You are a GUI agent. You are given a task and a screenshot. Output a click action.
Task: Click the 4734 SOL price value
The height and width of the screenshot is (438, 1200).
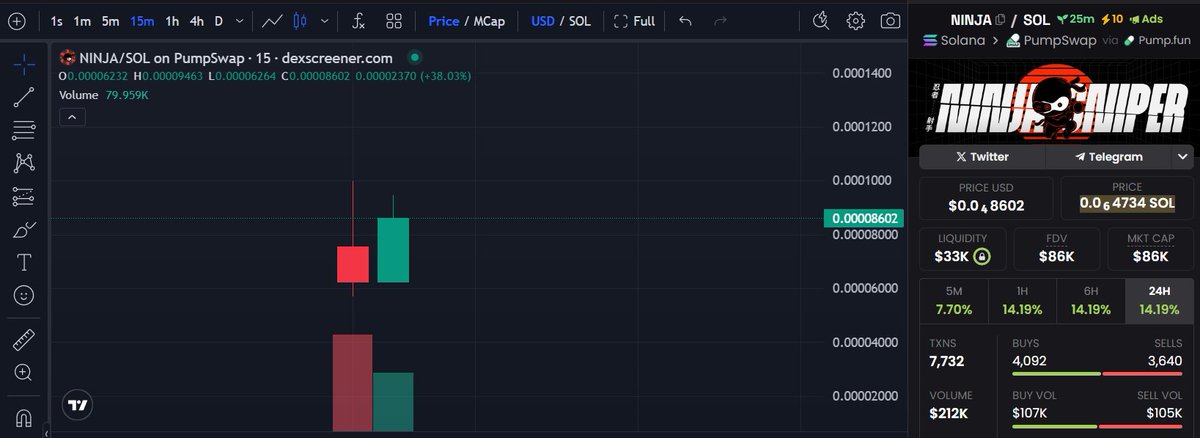[1127, 203]
